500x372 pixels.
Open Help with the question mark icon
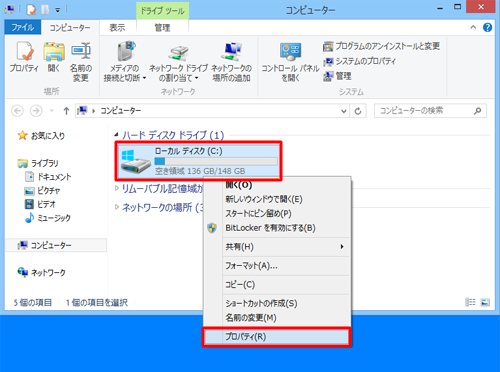tap(487, 27)
